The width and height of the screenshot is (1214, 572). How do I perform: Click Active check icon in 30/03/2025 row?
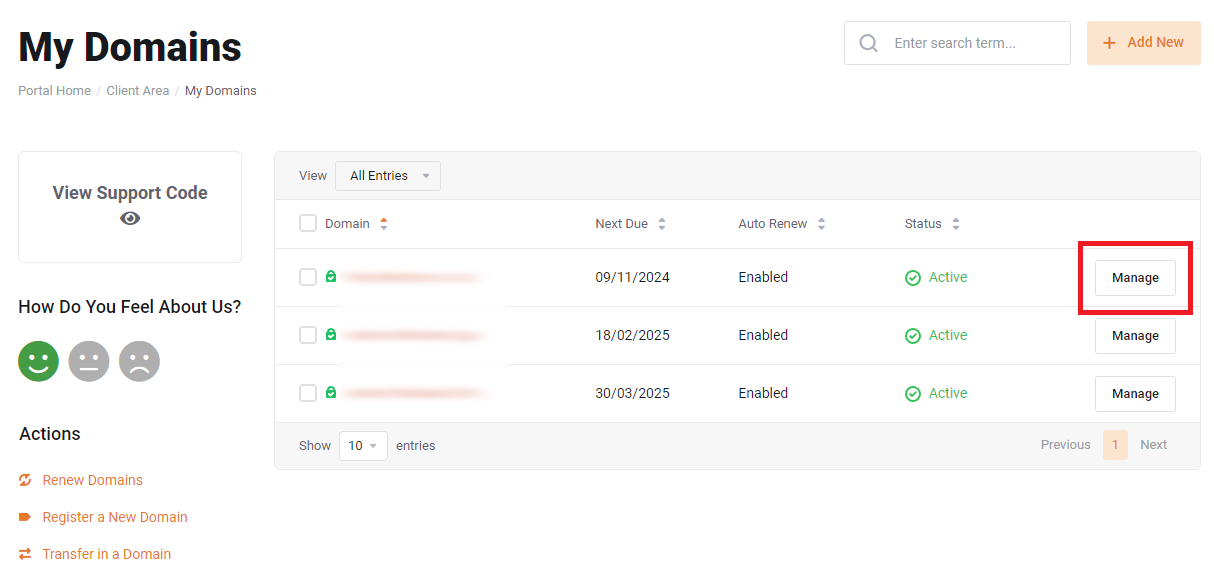click(x=913, y=394)
